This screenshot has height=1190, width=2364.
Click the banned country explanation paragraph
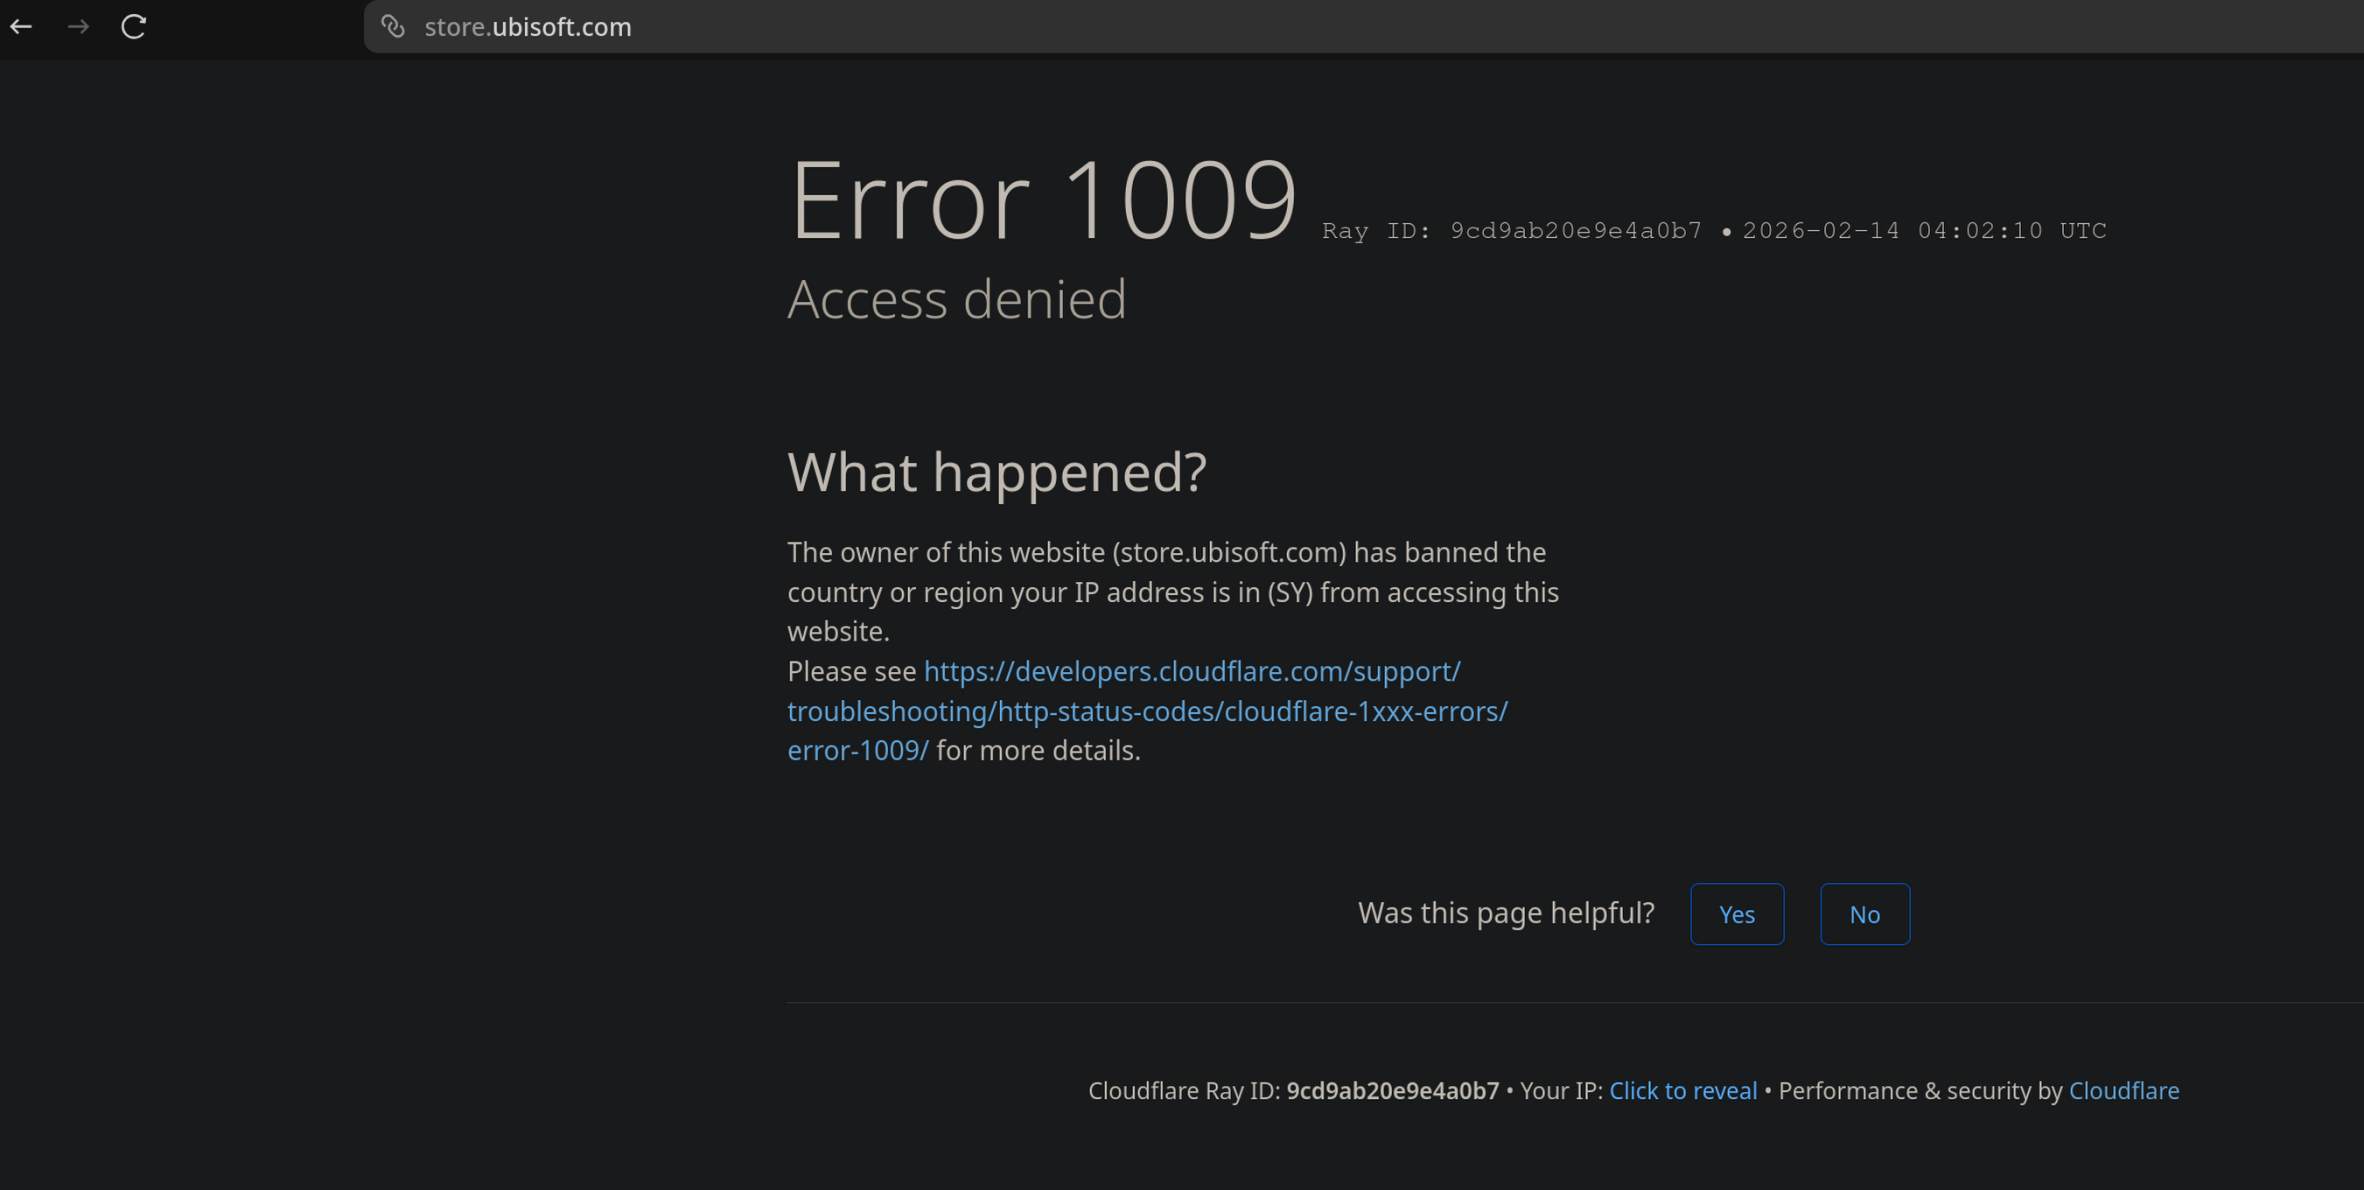pyautogui.click(x=1172, y=591)
